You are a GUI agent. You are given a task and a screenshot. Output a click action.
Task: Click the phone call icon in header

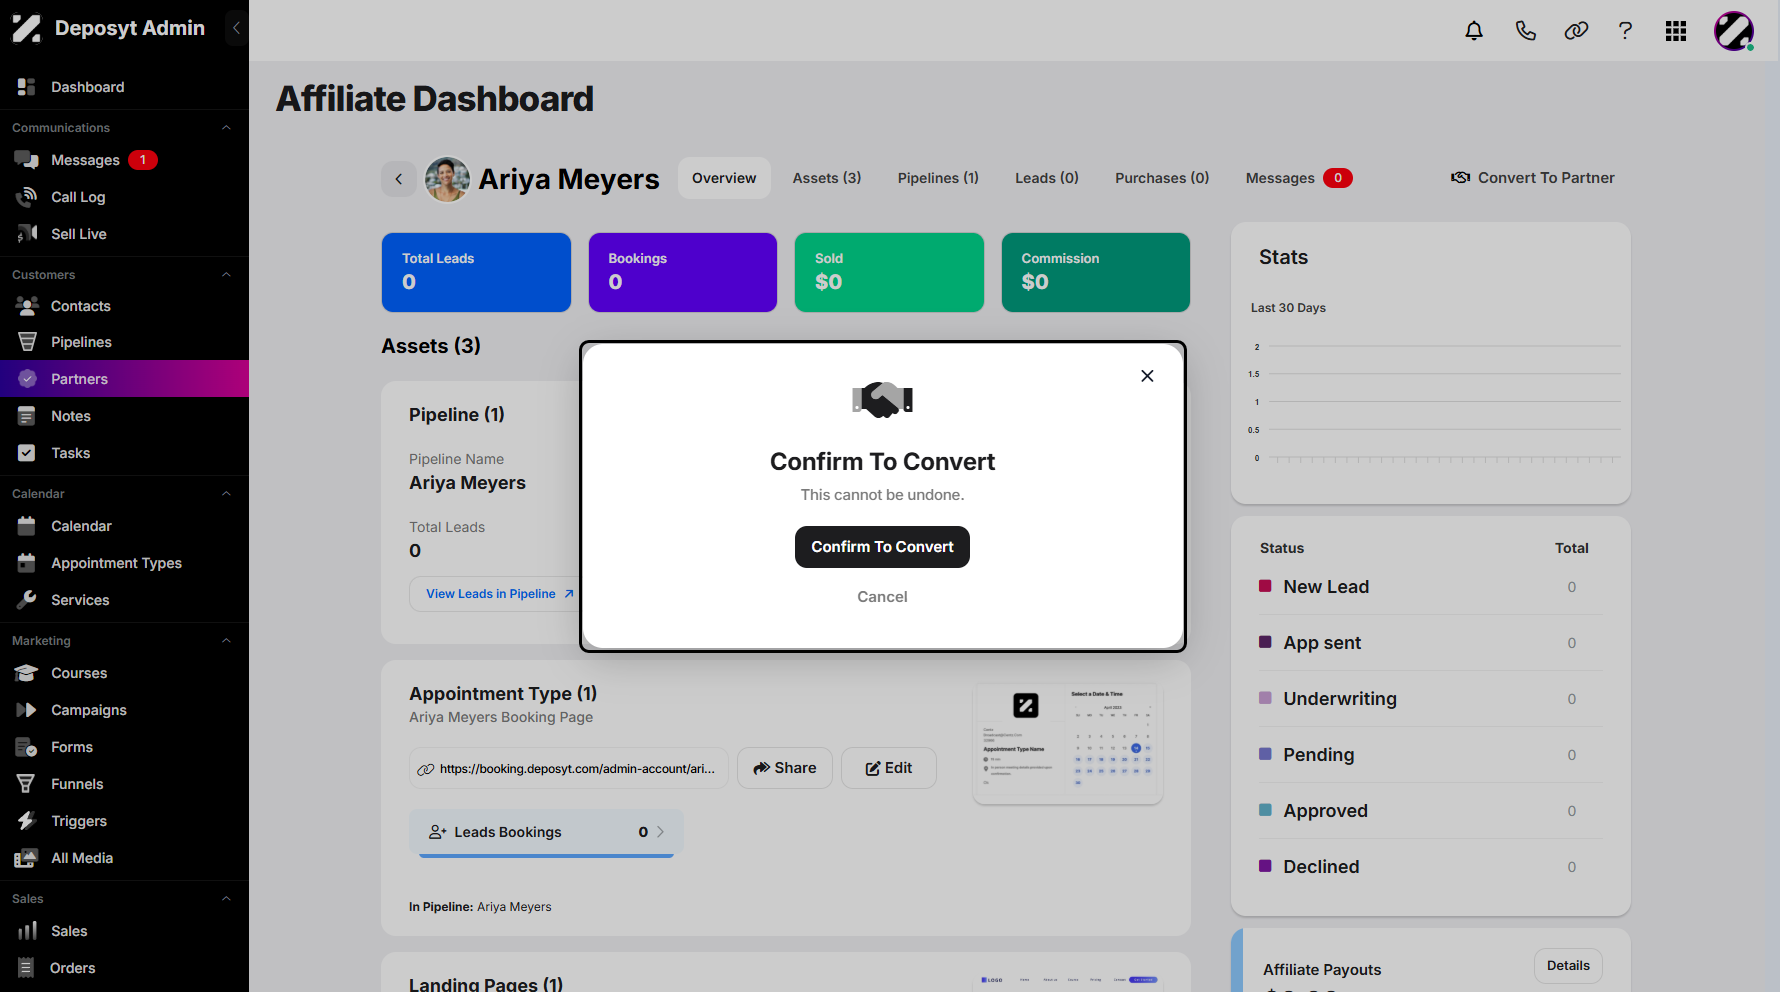point(1525,31)
